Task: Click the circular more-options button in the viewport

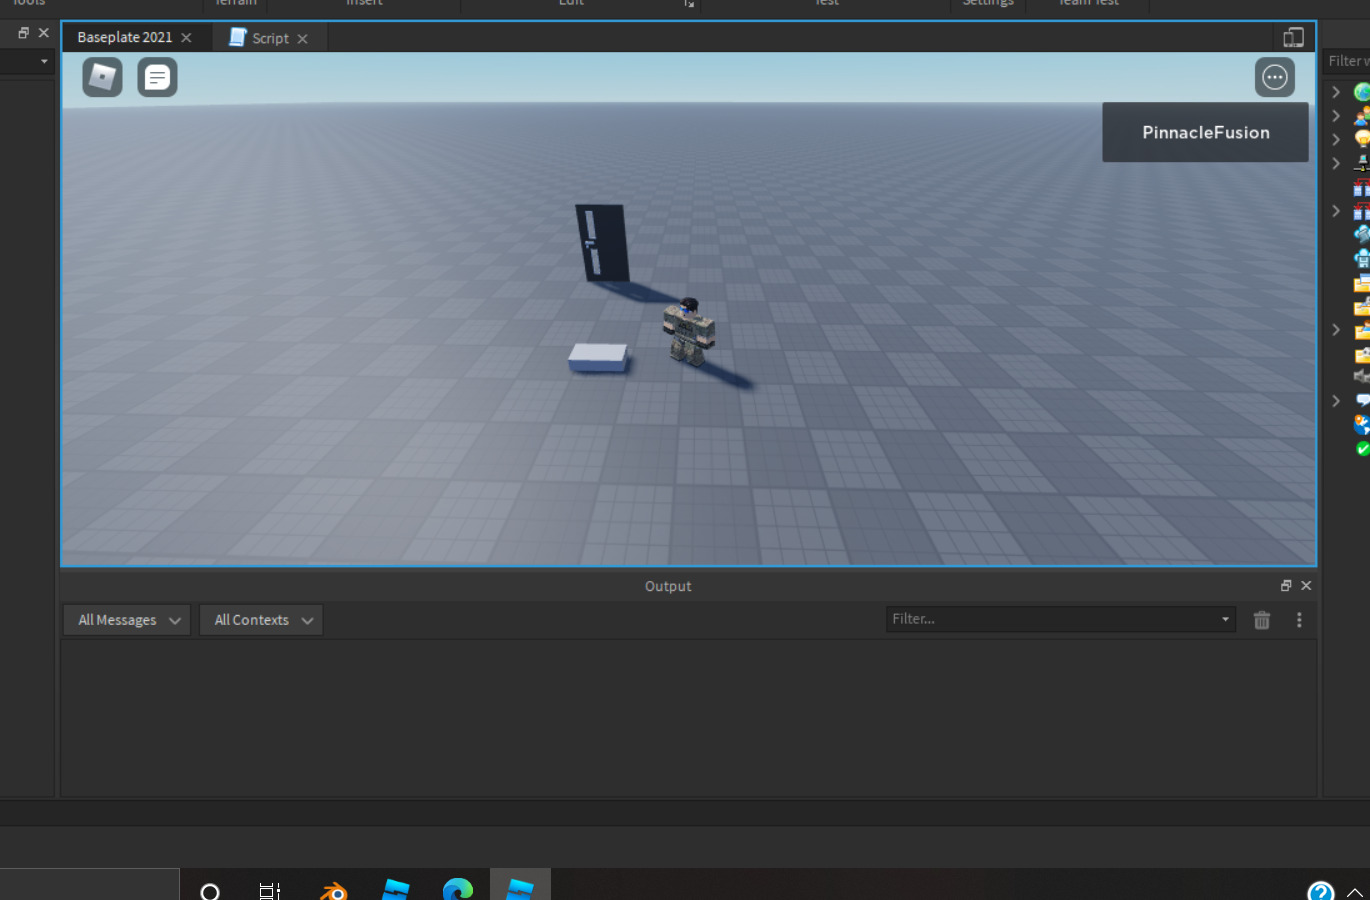Action: [x=1275, y=77]
